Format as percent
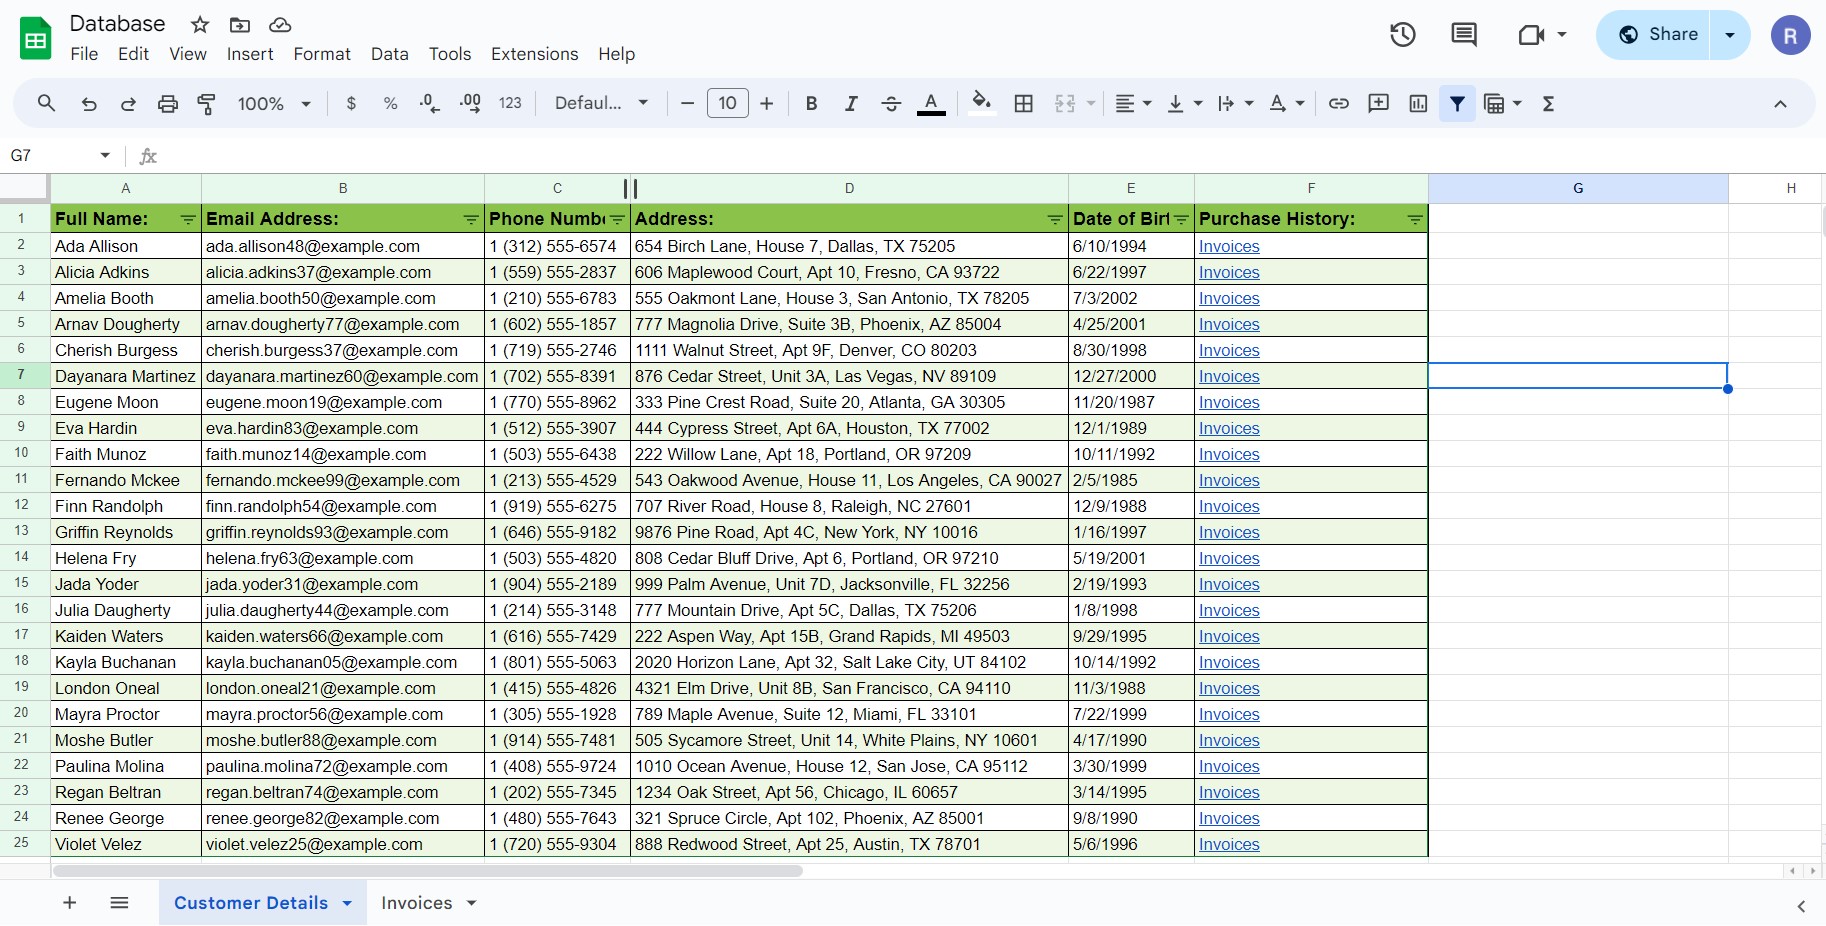Viewport: 1826px width, 926px height. [x=391, y=103]
